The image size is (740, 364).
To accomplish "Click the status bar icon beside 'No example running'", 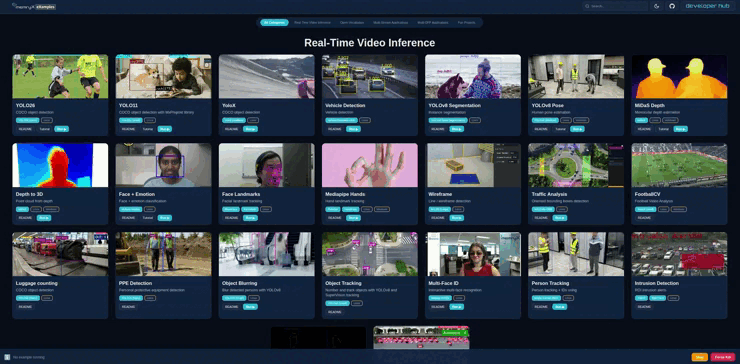I will click(7, 357).
